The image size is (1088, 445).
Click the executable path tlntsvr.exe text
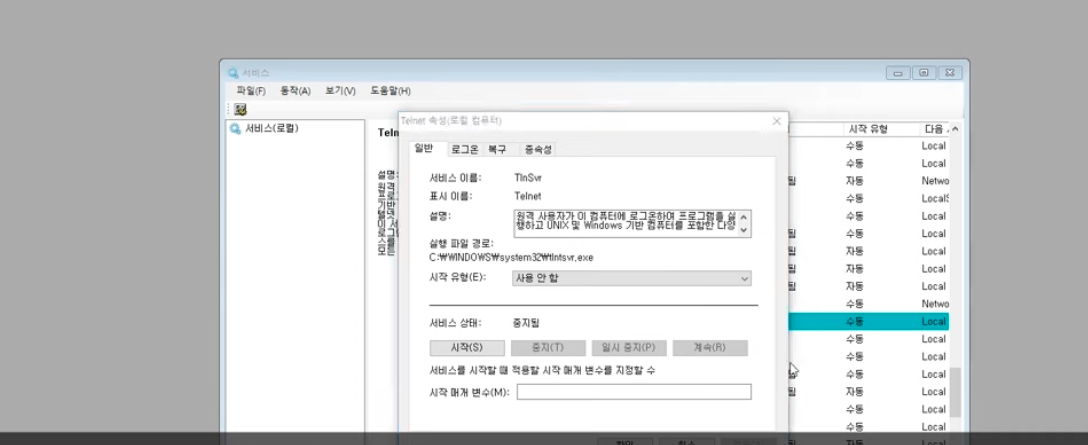[511, 258]
